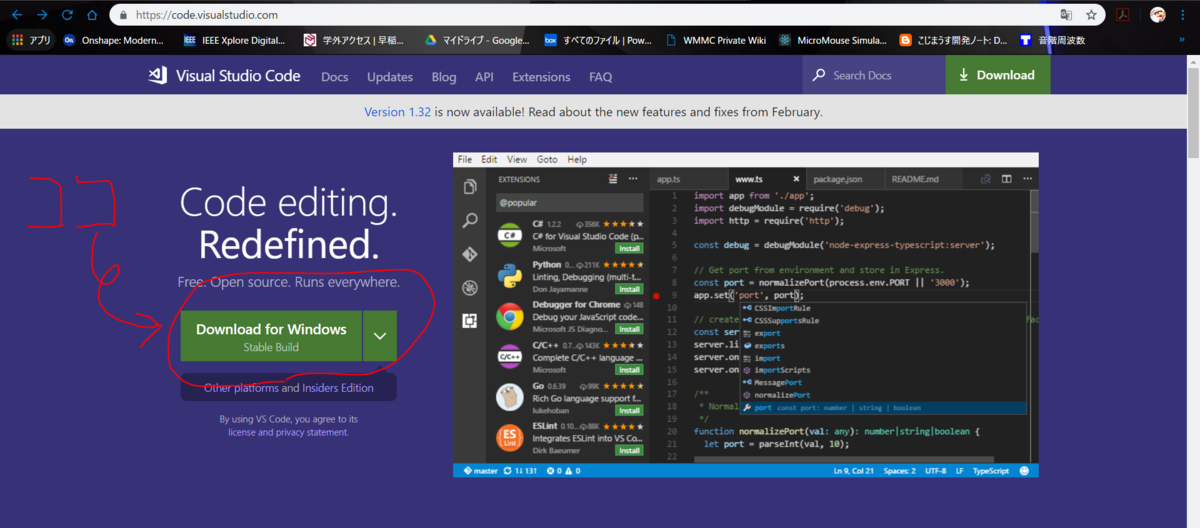
Task: Click the Visual Studio Code logo
Action: tap(224, 76)
